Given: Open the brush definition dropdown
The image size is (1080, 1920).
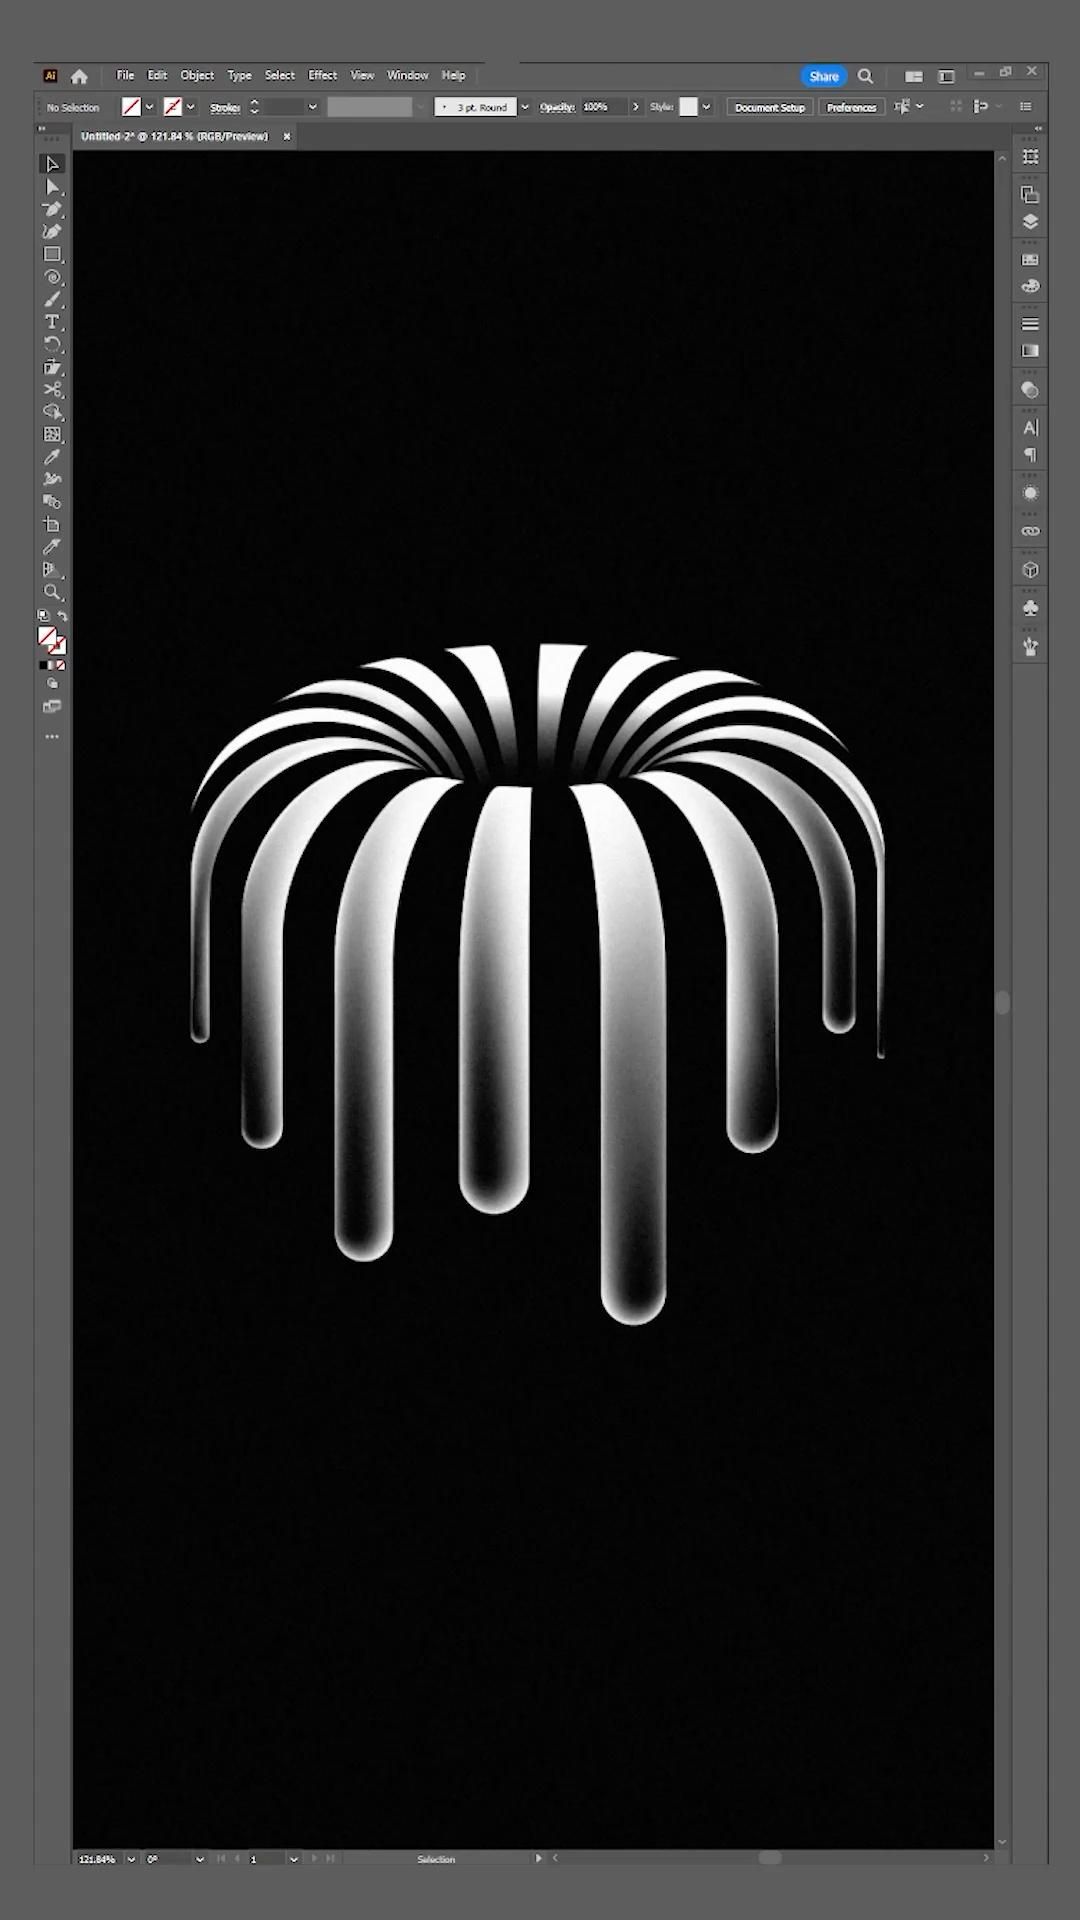Looking at the screenshot, I should pyautogui.click(x=525, y=107).
